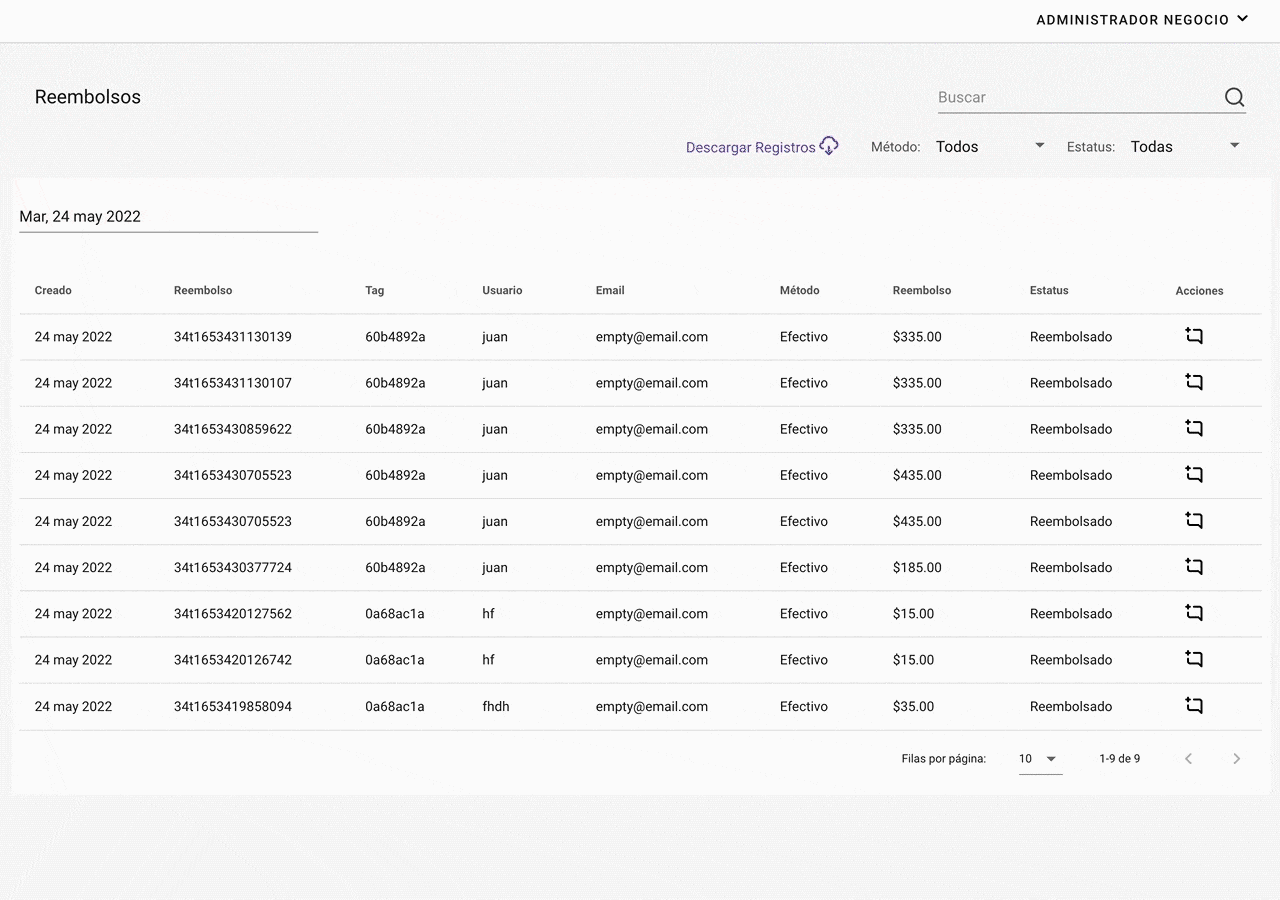This screenshot has width=1280, height=900.
Task: Click action icon for refund 34t1653431130139
Action: click(x=1194, y=336)
